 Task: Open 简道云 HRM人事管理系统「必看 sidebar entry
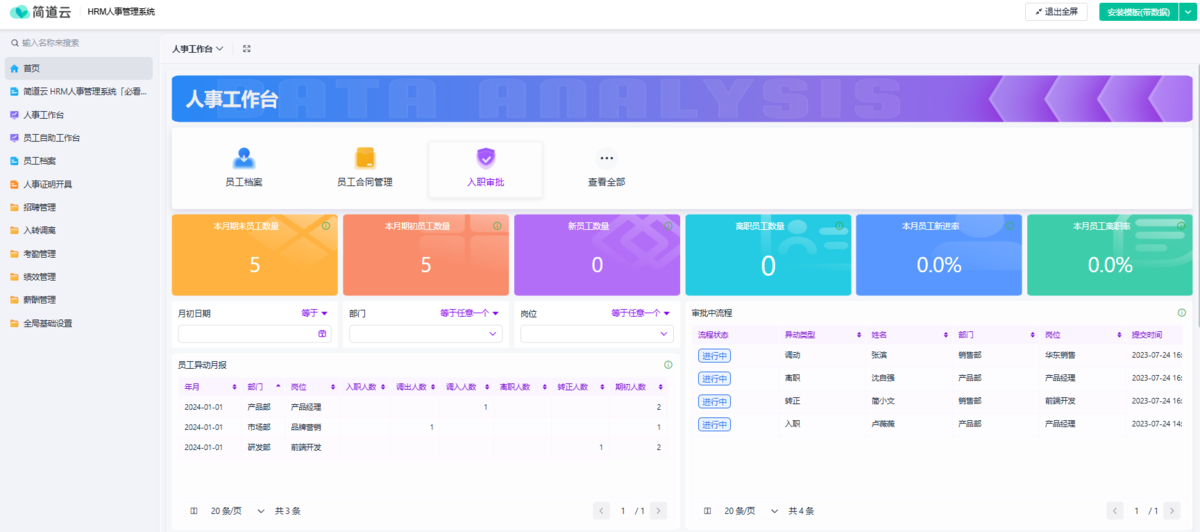coord(79,91)
